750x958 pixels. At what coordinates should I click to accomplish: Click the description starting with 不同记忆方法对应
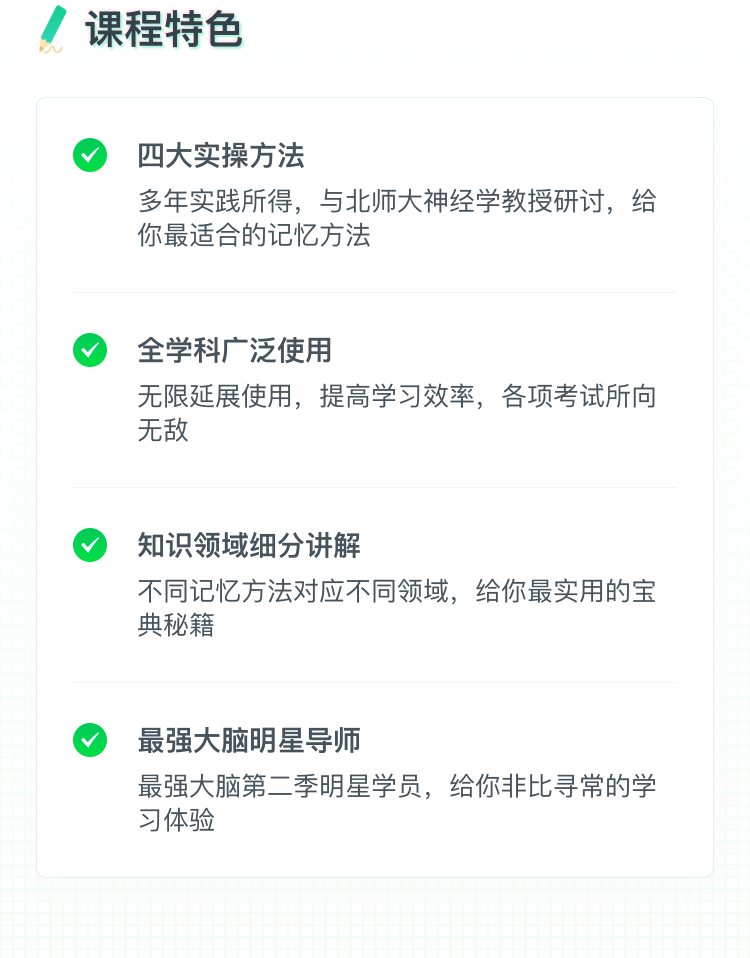[x=397, y=608]
